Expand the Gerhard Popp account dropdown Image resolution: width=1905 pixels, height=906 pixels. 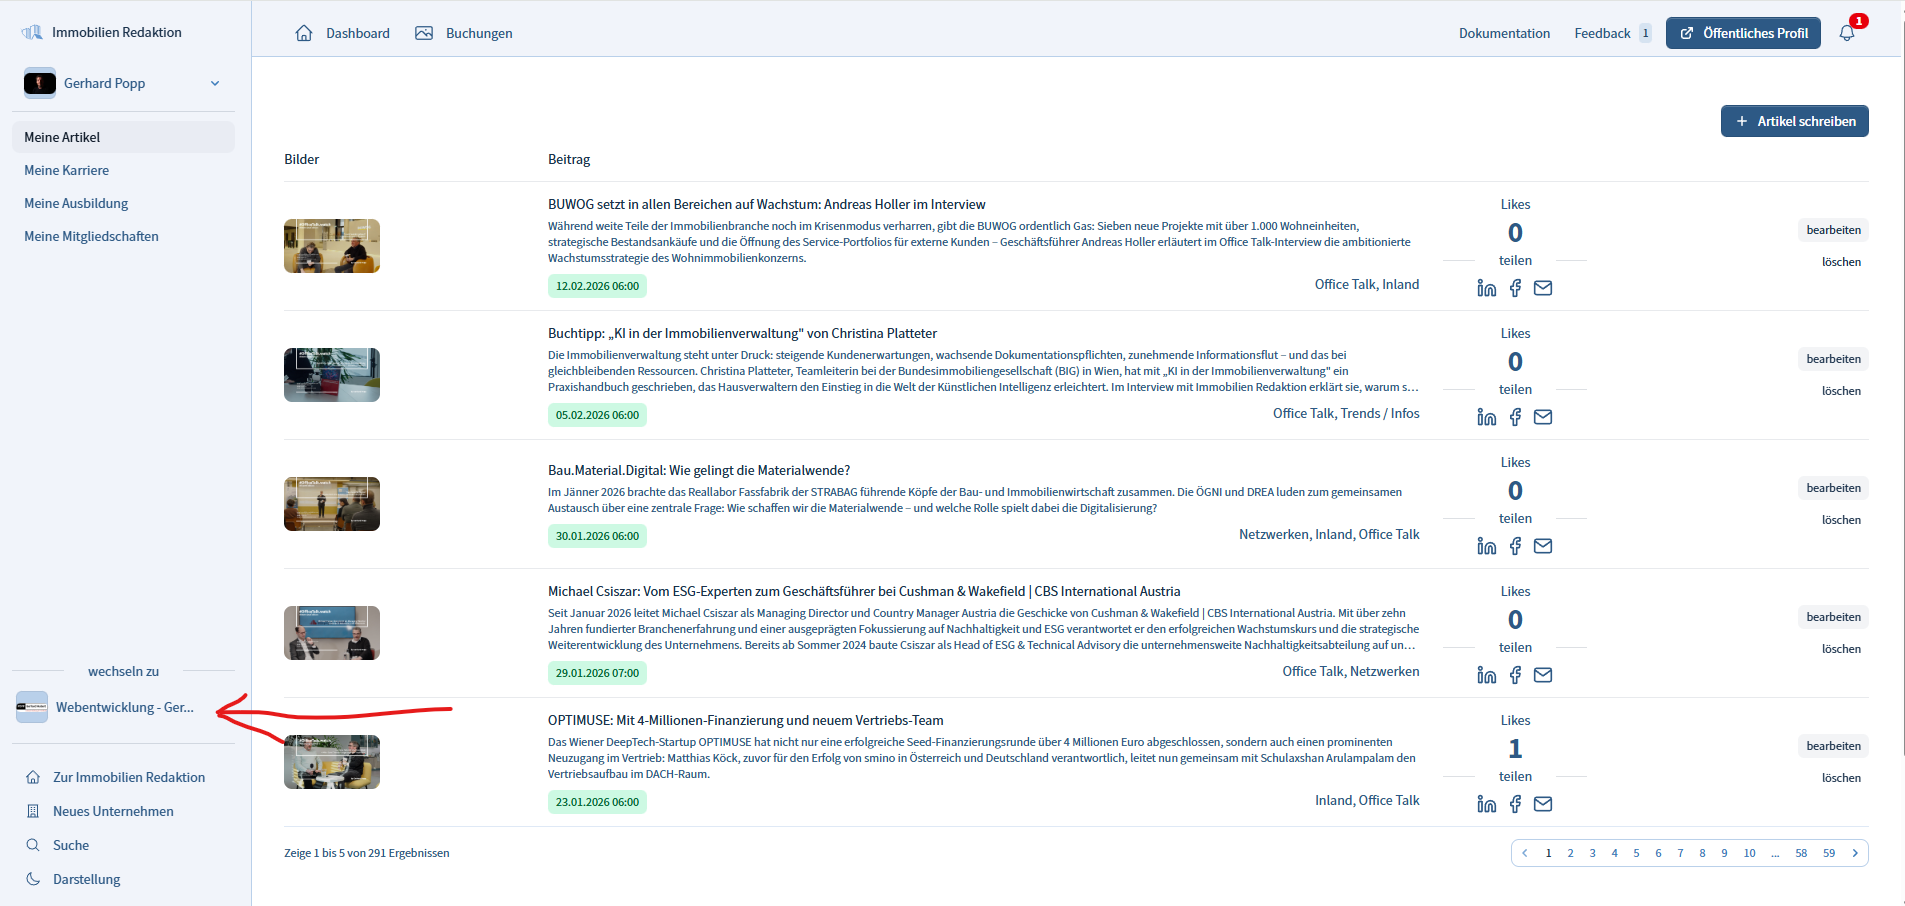(x=214, y=83)
